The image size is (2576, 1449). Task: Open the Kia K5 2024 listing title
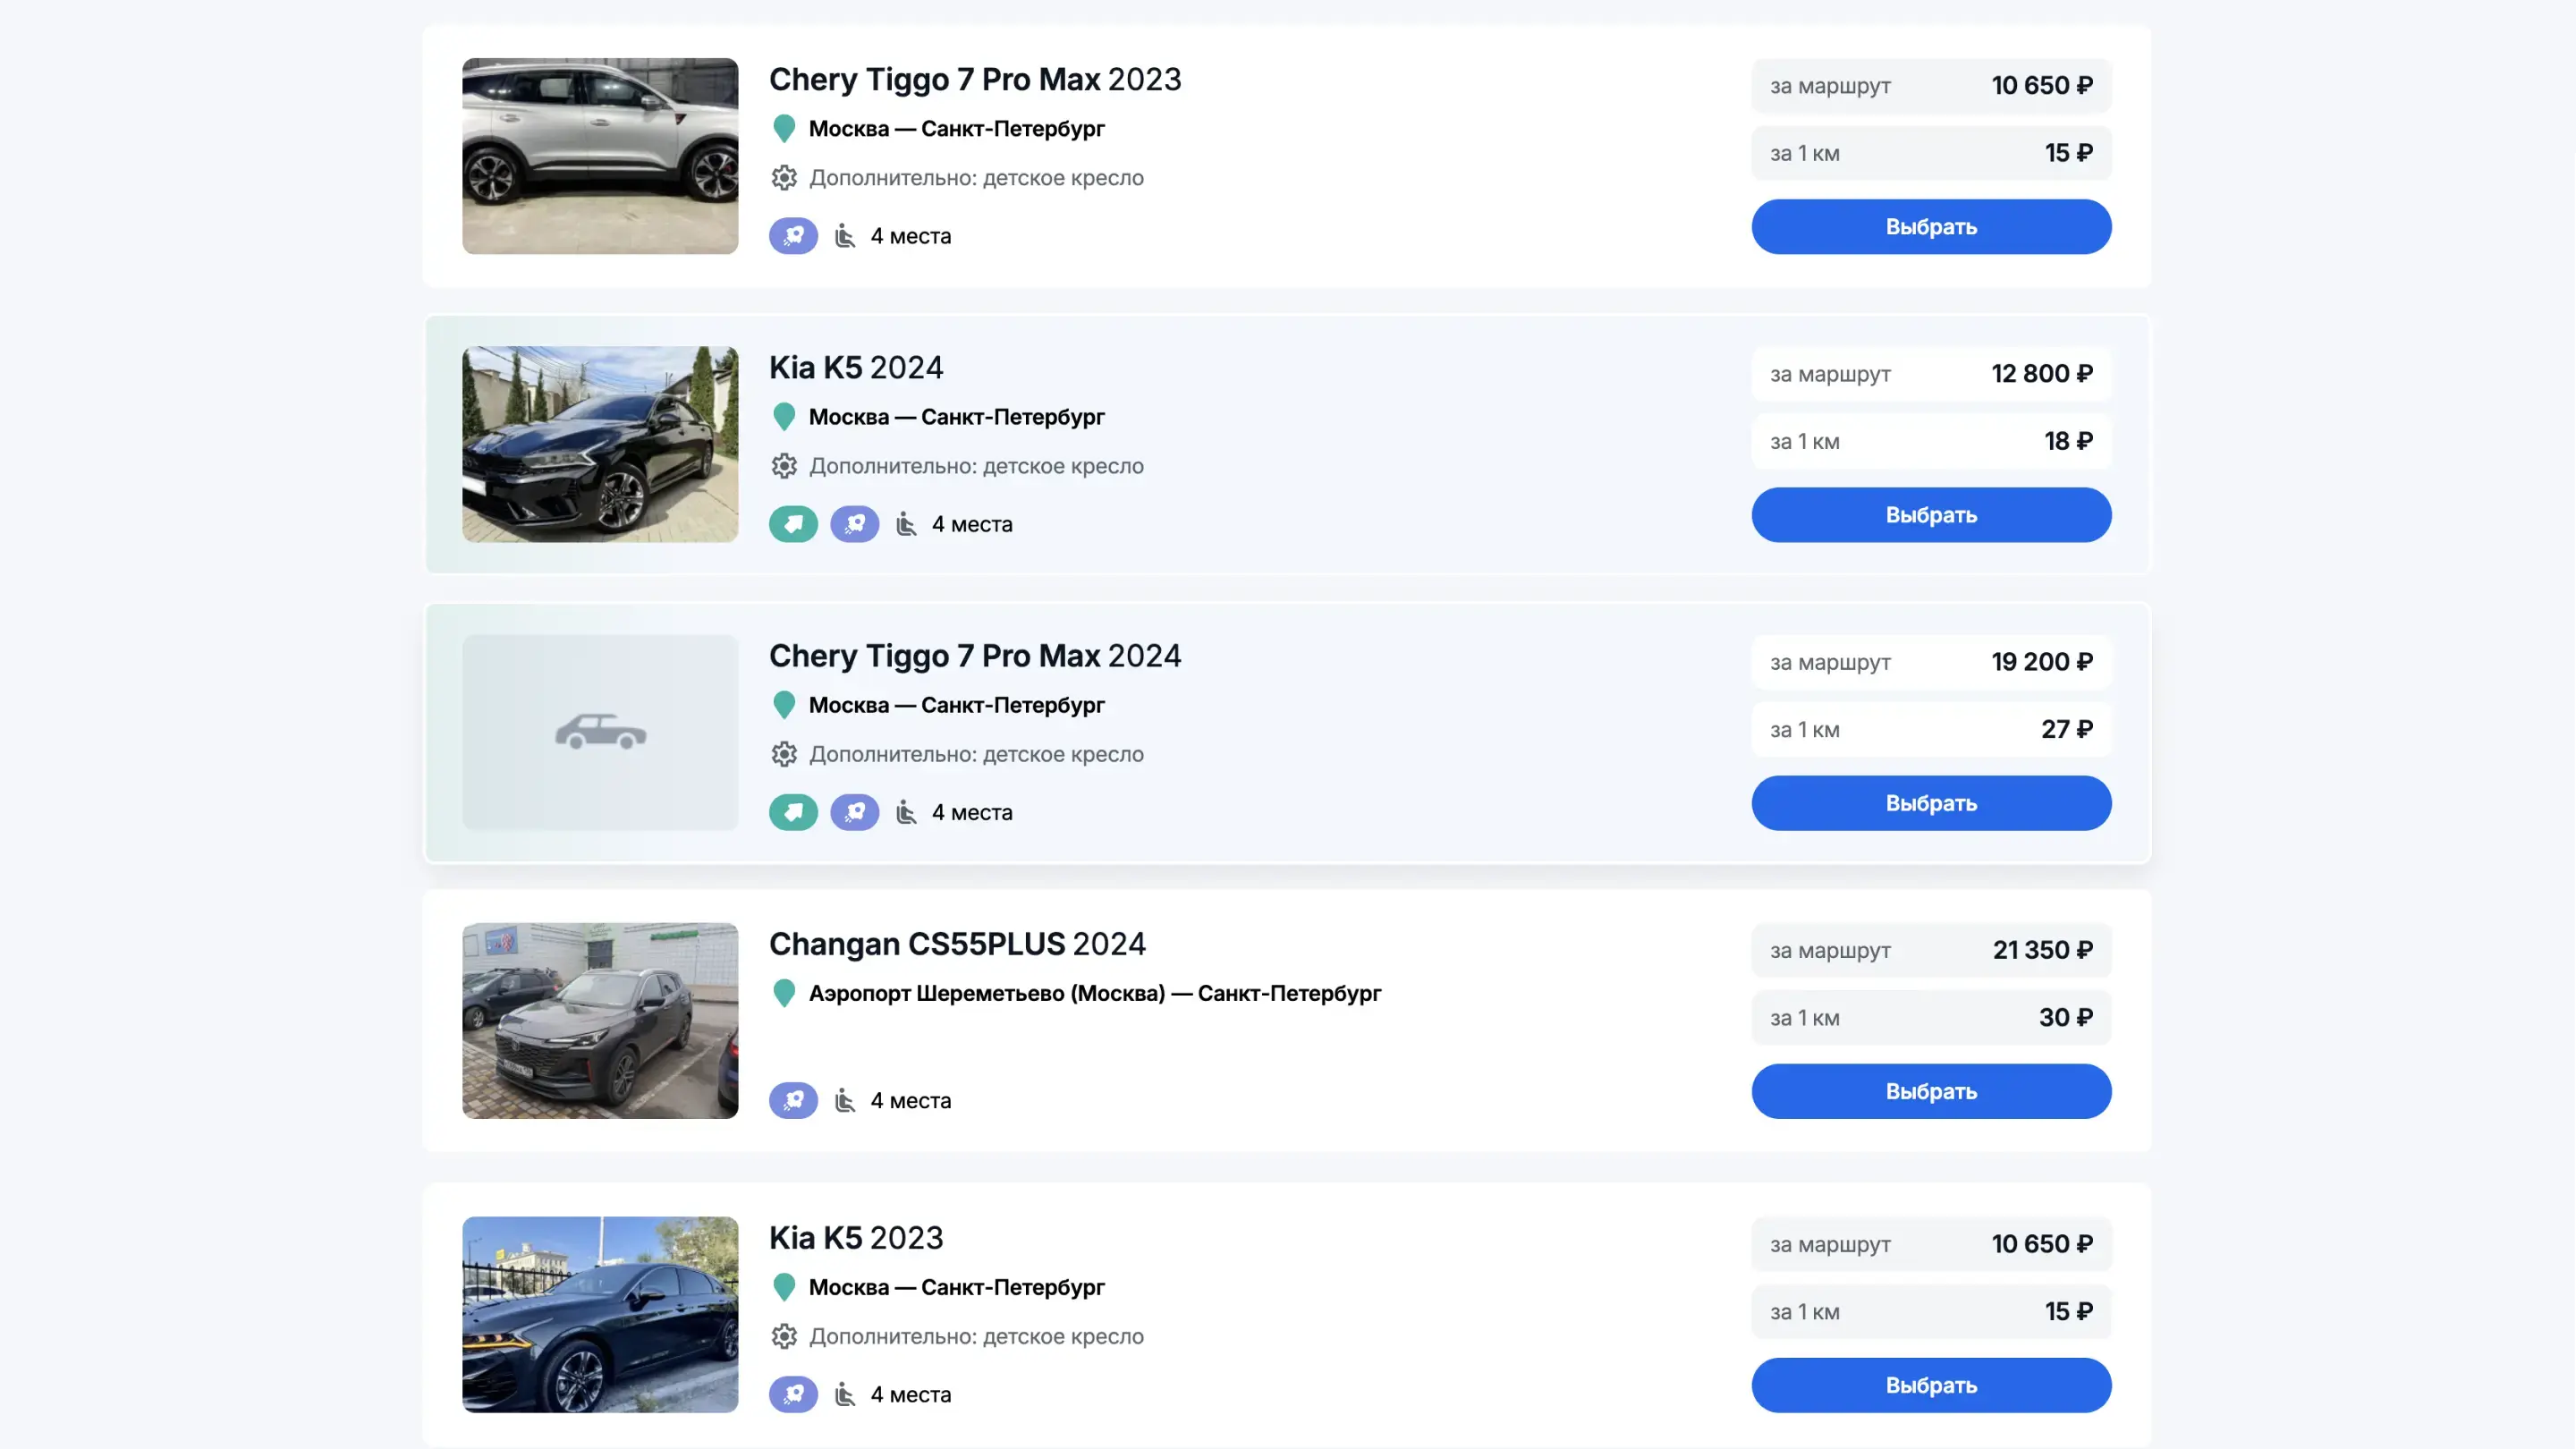(855, 368)
